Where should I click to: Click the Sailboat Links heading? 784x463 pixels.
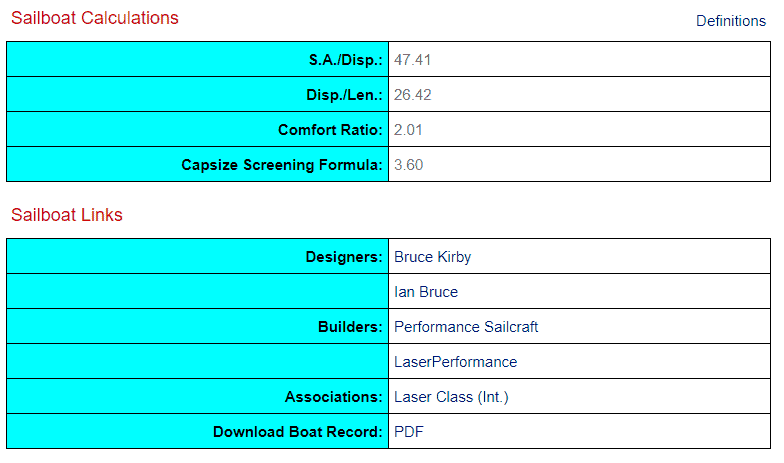pyautogui.click(x=67, y=215)
